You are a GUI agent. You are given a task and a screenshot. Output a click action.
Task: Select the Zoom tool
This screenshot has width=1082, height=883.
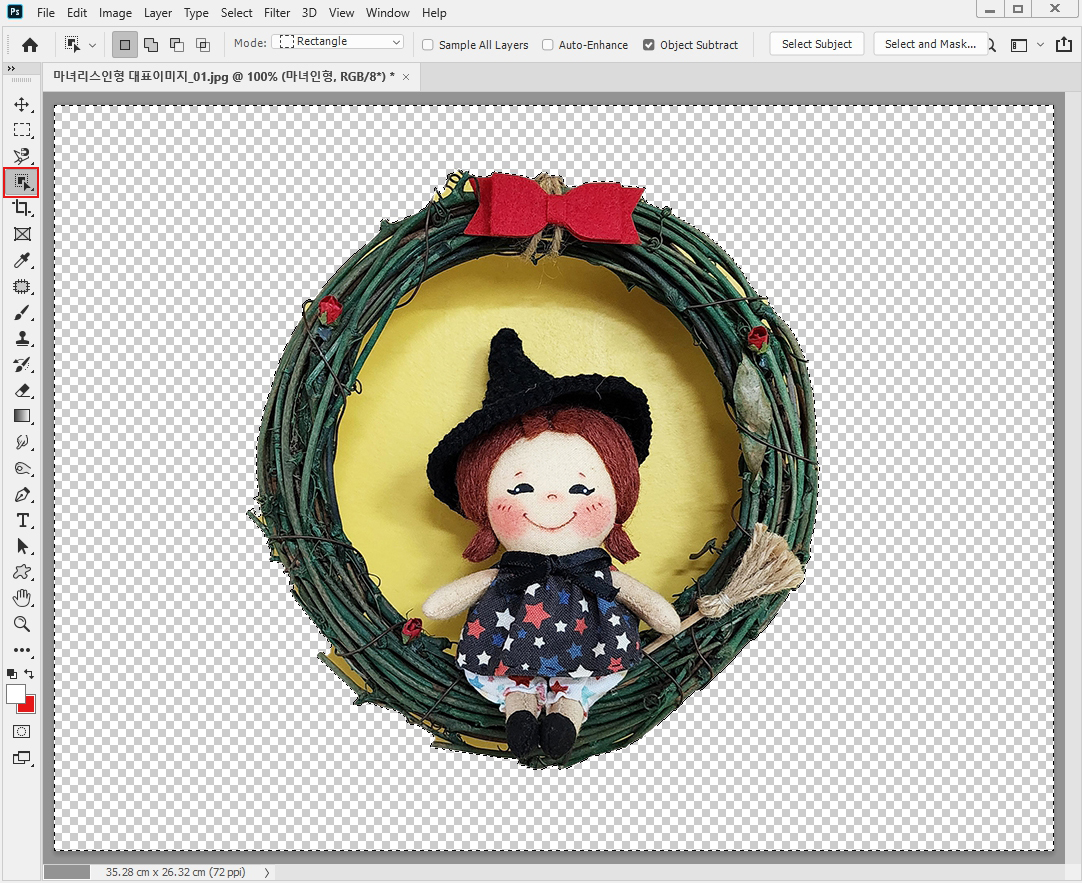coord(21,624)
